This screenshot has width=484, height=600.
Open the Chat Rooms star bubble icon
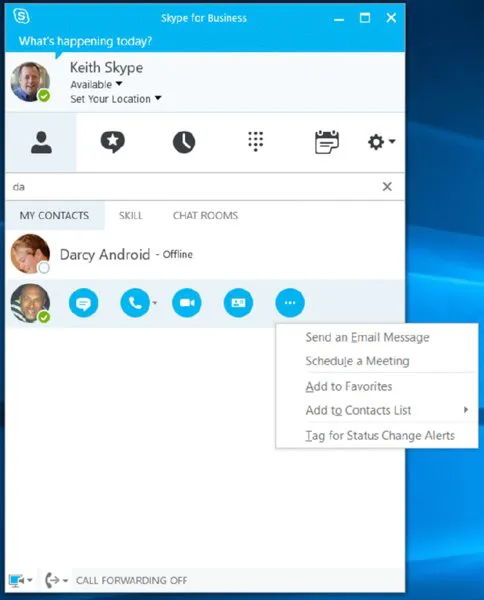click(x=112, y=142)
